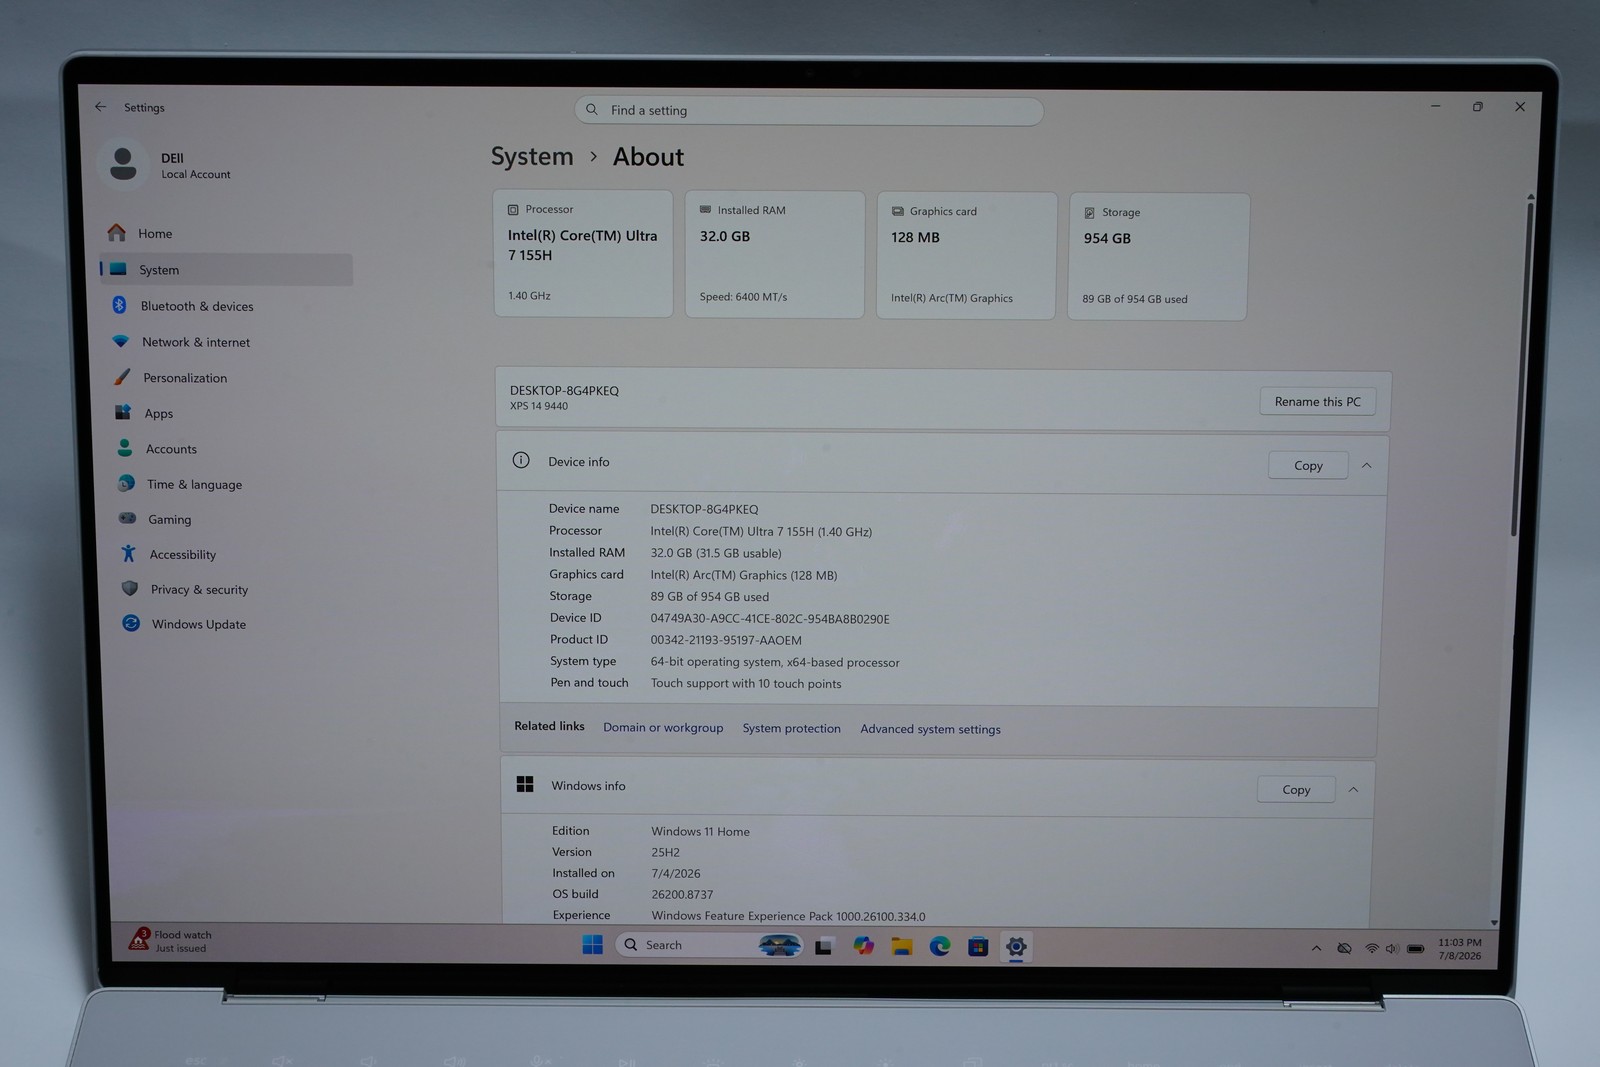
Task: Click the Windows 11 Home edition text
Action: click(x=700, y=831)
